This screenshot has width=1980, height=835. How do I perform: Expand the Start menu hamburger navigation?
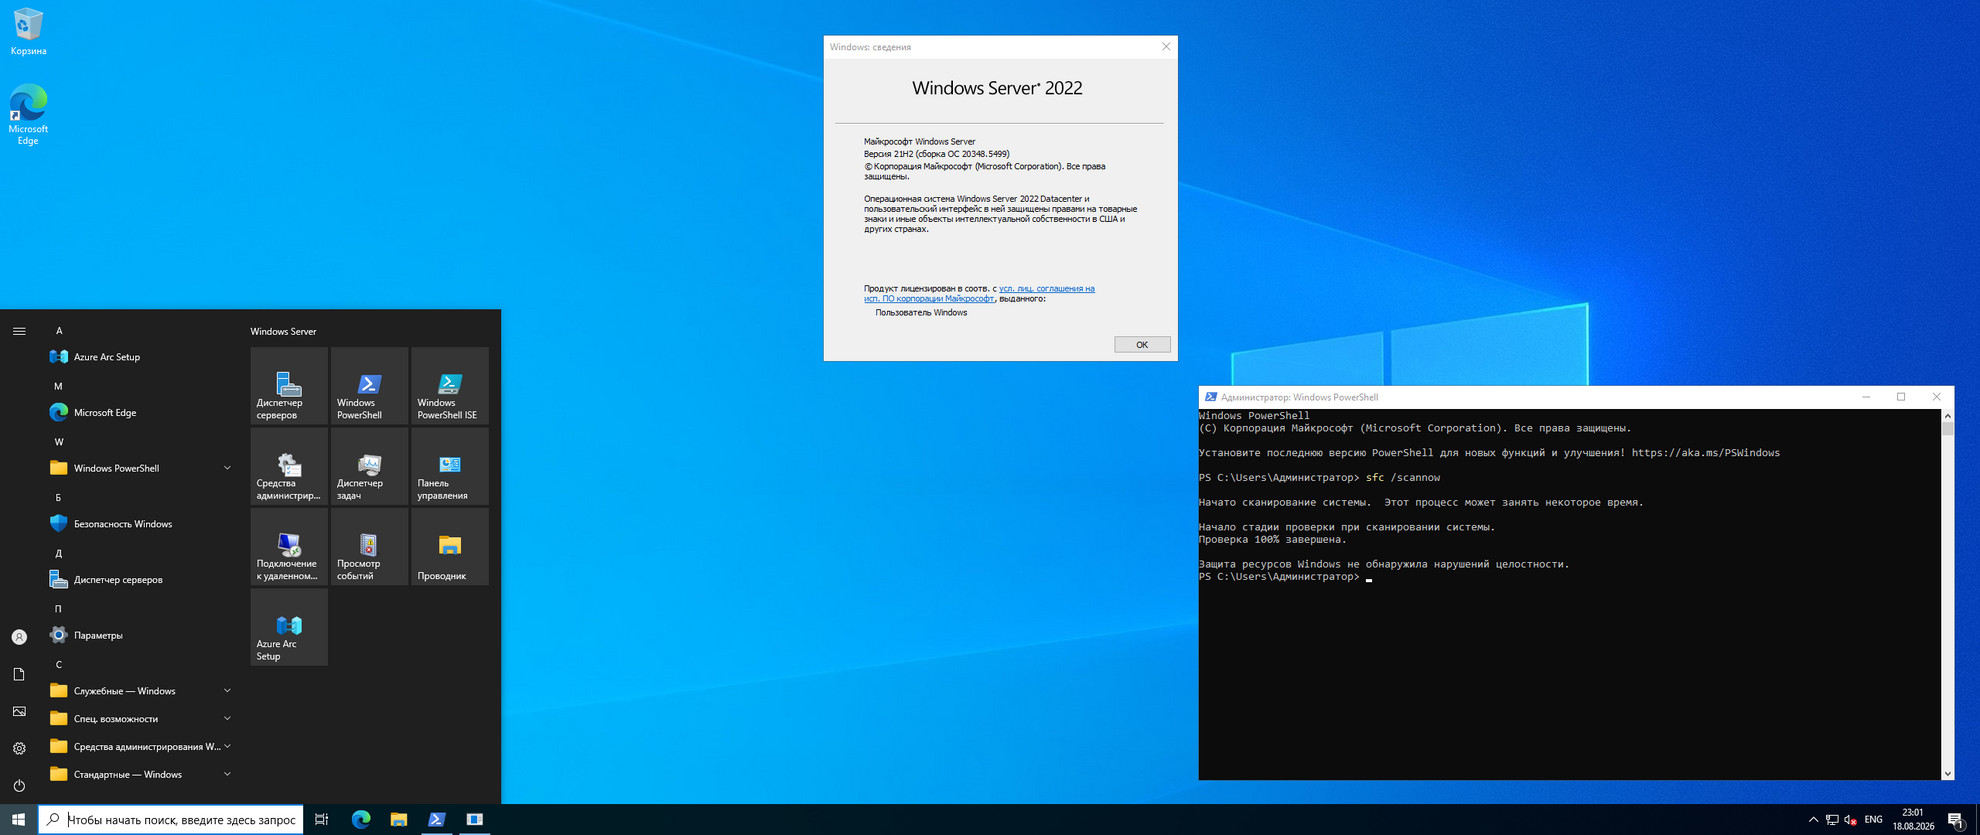click(19, 331)
